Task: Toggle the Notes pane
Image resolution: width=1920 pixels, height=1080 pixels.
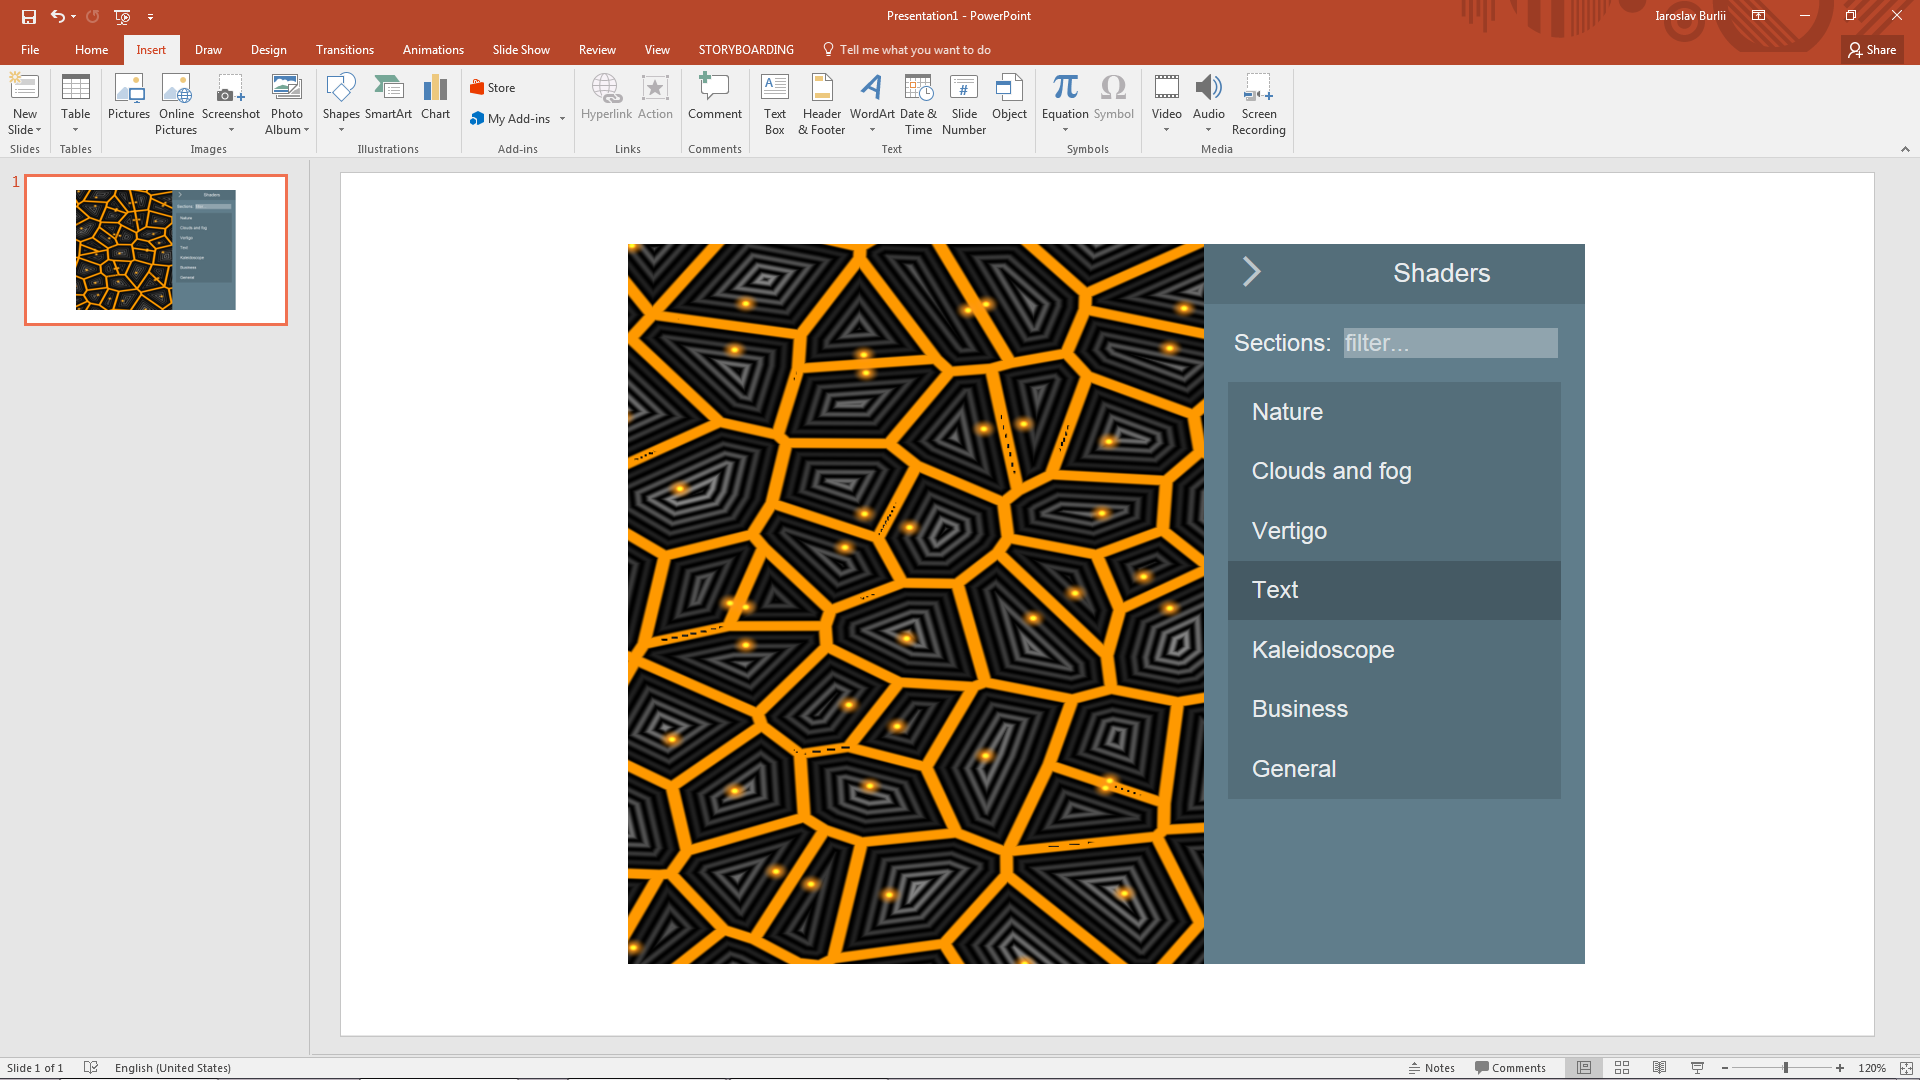Action: (x=1431, y=1068)
